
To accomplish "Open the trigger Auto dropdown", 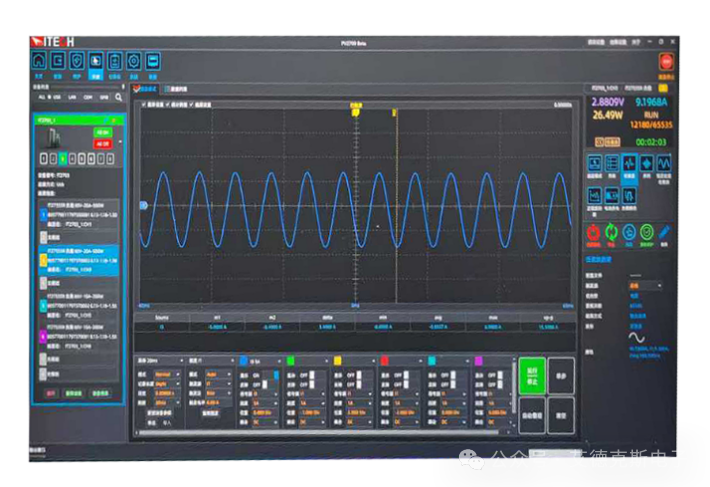I will (x=219, y=375).
